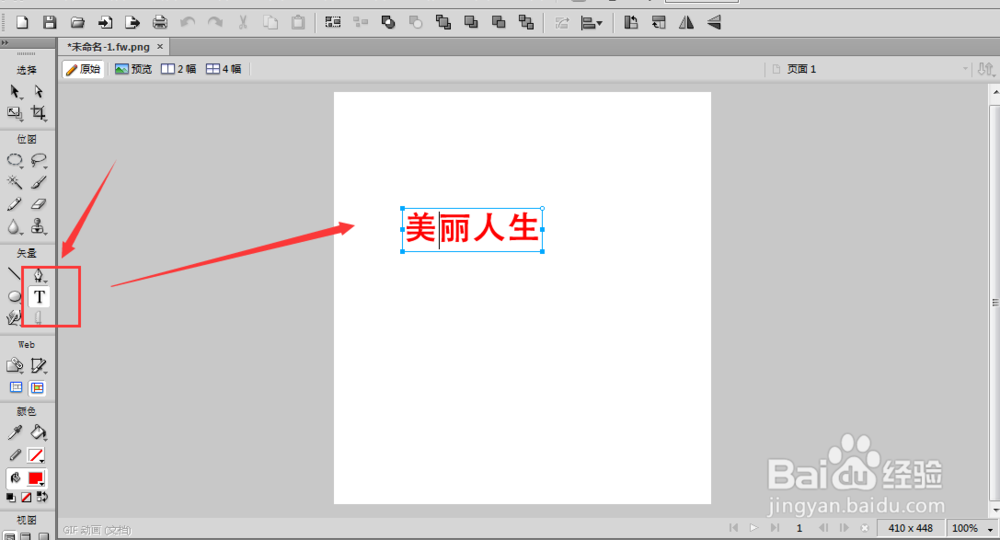Choose the Crop tool

click(x=39, y=114)
